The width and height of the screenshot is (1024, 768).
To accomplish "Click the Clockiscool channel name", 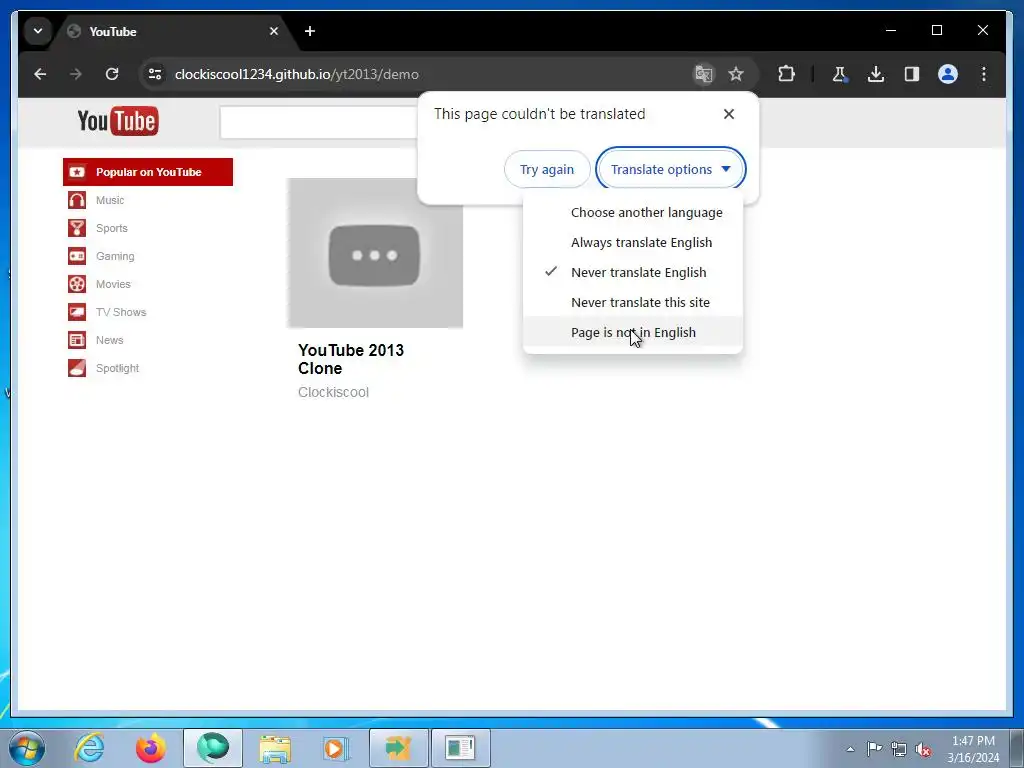I will point(333,392).
